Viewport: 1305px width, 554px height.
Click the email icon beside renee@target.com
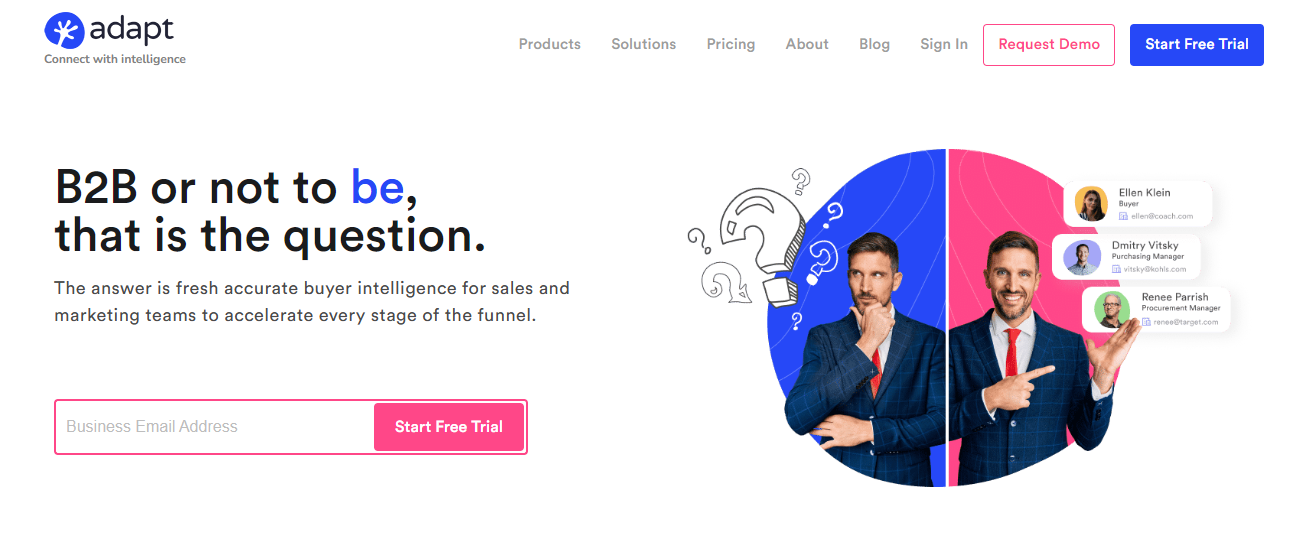point(1147,322)
